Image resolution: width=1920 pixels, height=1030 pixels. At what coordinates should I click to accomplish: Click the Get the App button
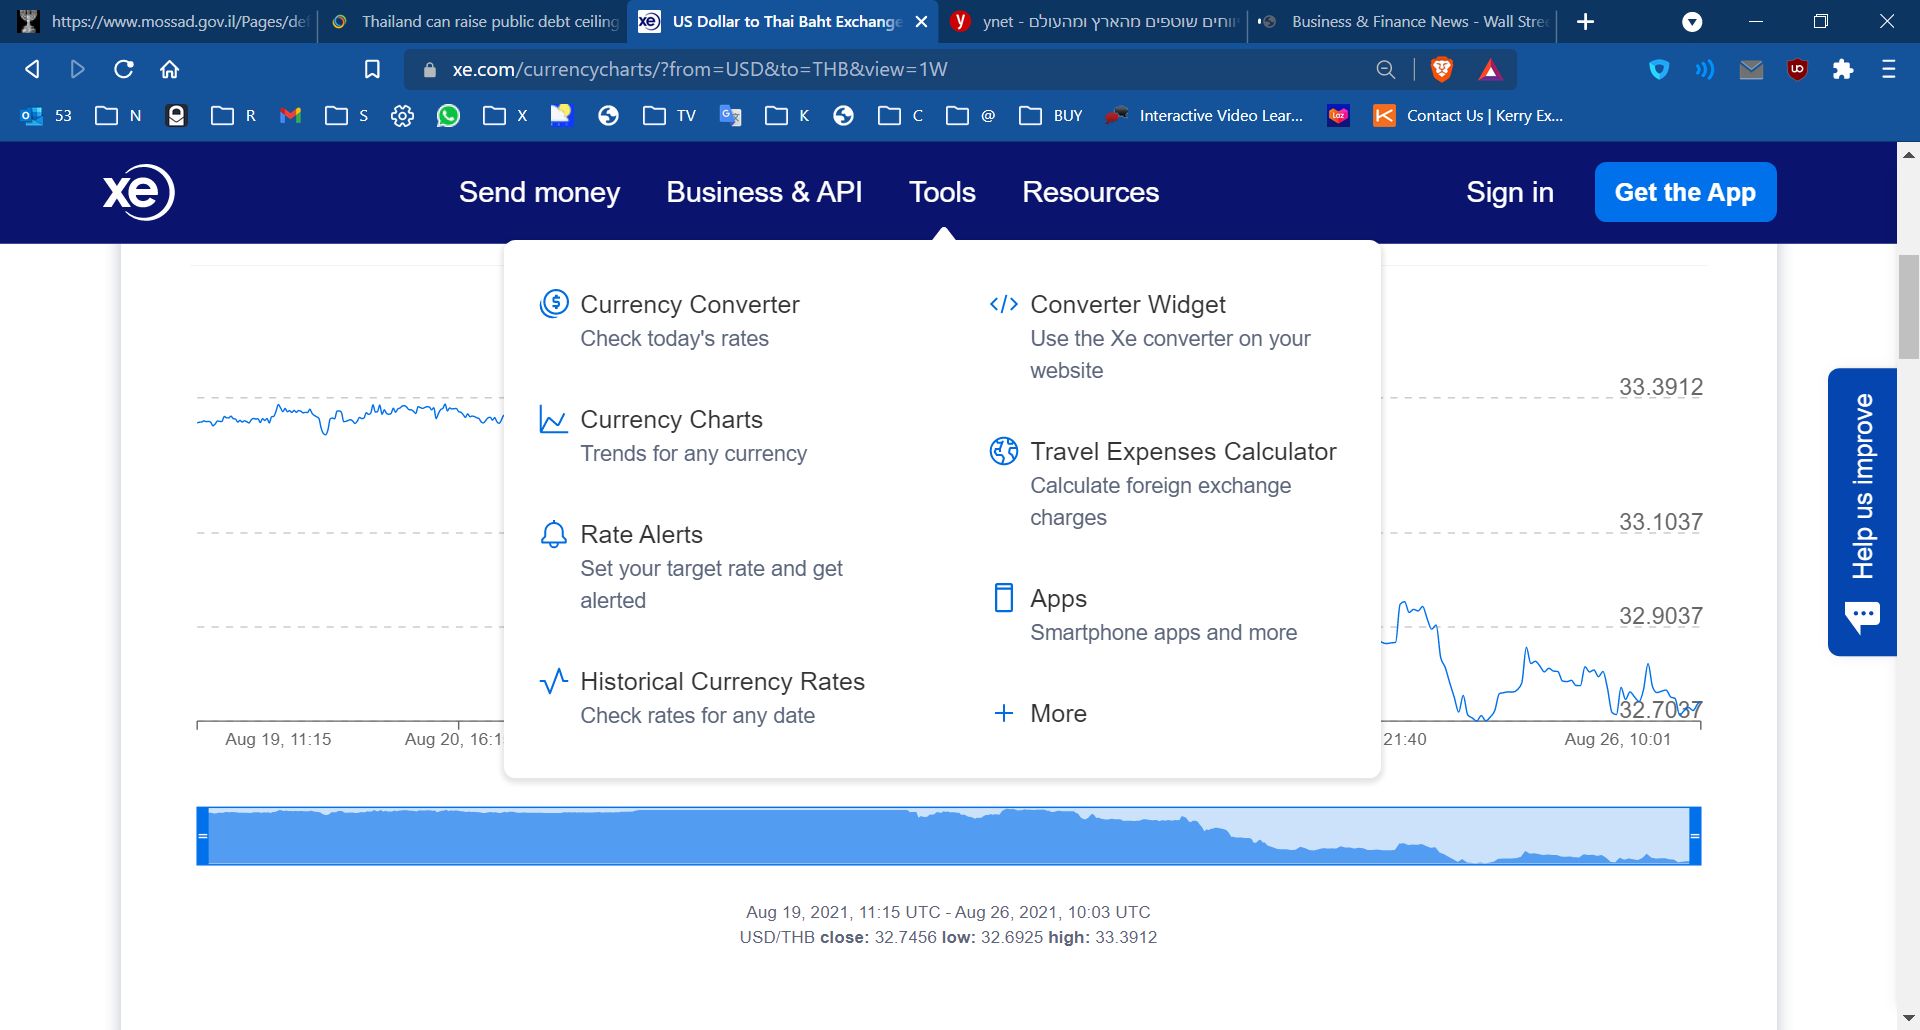point(1685,192)
